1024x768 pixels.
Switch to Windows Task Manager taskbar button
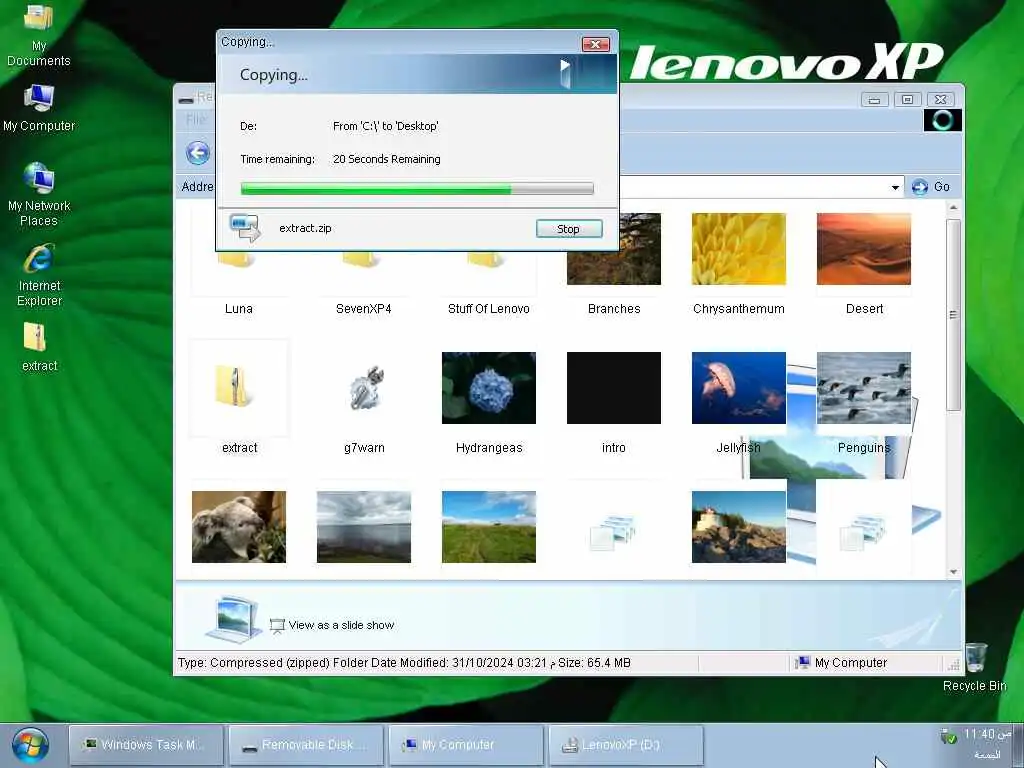click(146, 744)
